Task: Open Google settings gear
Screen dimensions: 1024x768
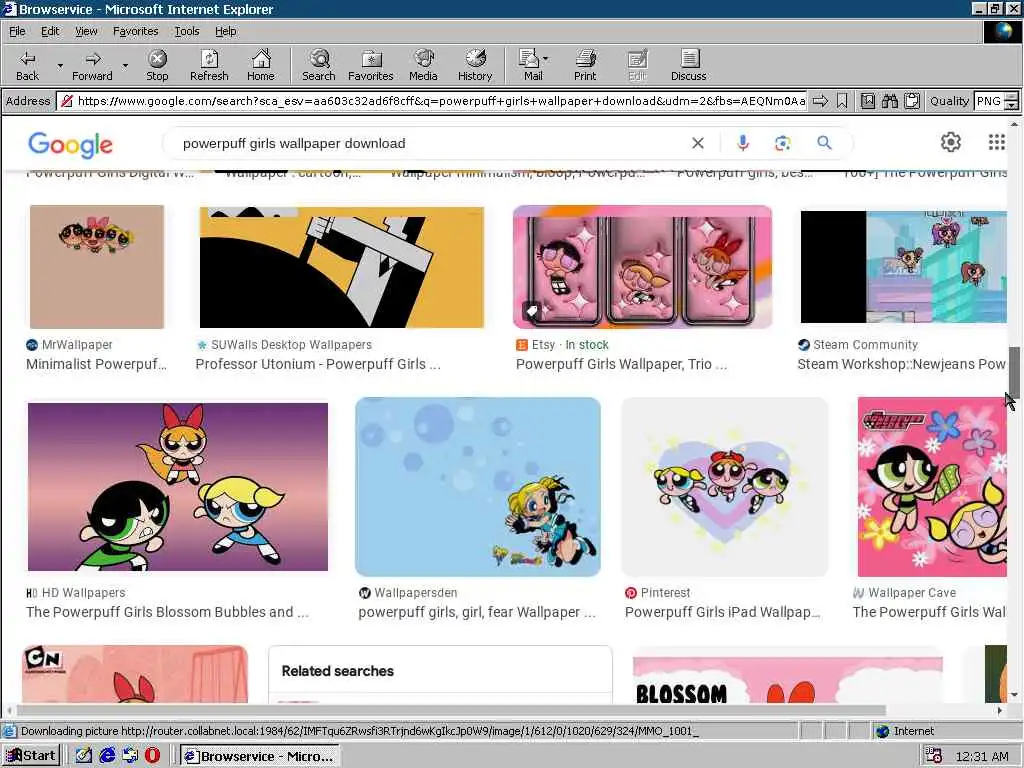Action: pyautogui.click(x=950, y=142)
